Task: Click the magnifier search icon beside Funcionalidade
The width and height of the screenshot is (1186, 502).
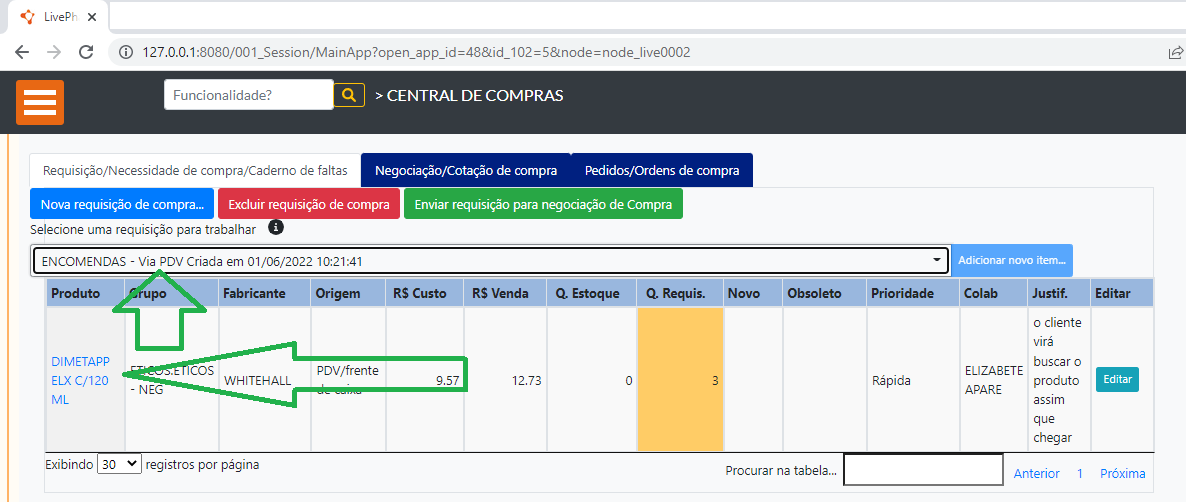Action: pos(348,95)
